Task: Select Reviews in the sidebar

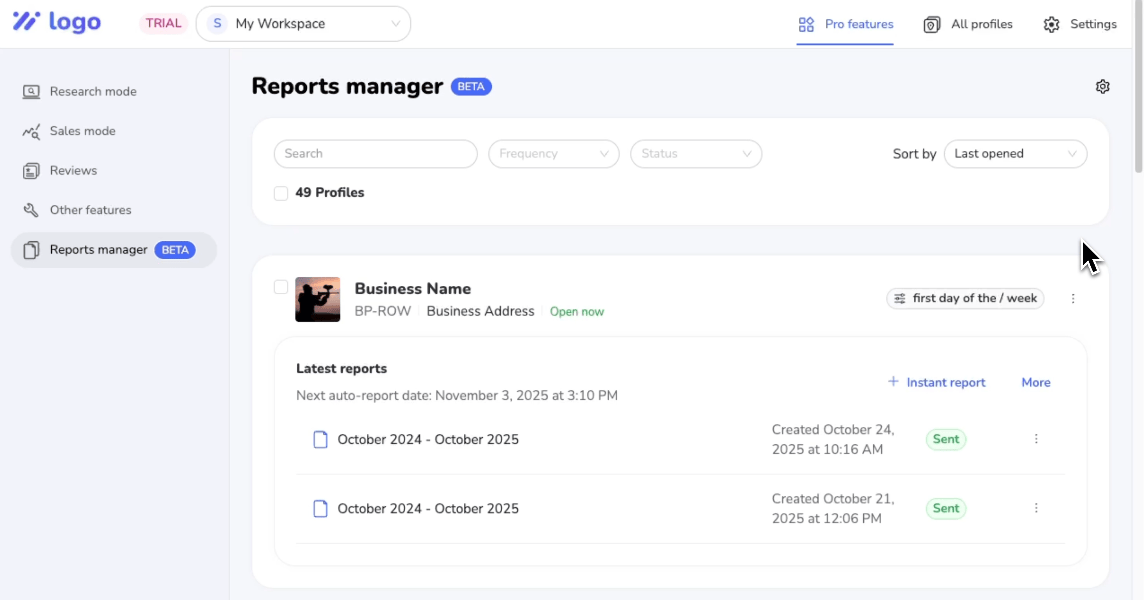Action: pyautogui.click(x=73, y=171)
